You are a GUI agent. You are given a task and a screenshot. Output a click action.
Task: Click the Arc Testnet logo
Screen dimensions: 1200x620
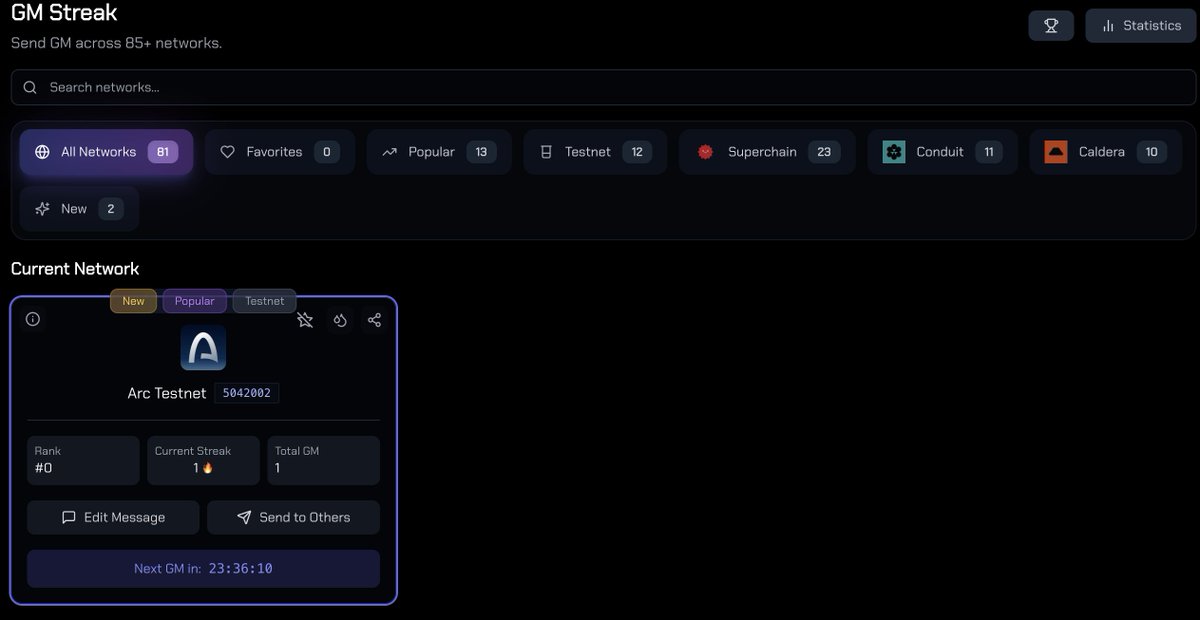(203, 348)
